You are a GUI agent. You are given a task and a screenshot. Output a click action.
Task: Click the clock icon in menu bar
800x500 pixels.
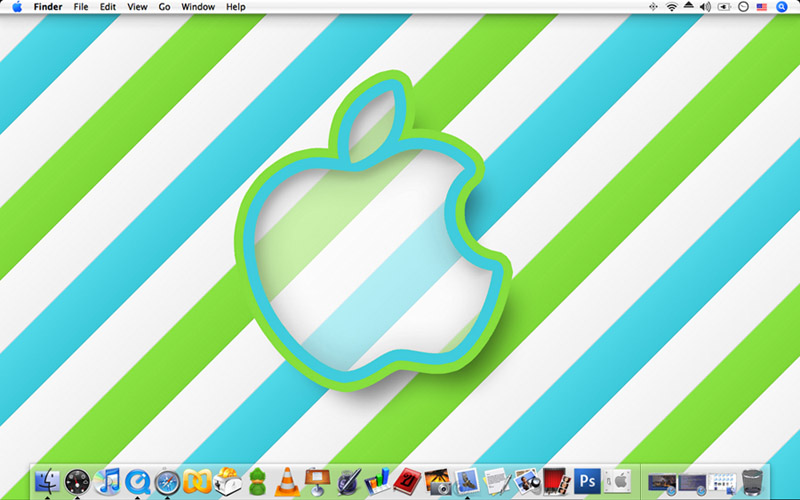743,7
